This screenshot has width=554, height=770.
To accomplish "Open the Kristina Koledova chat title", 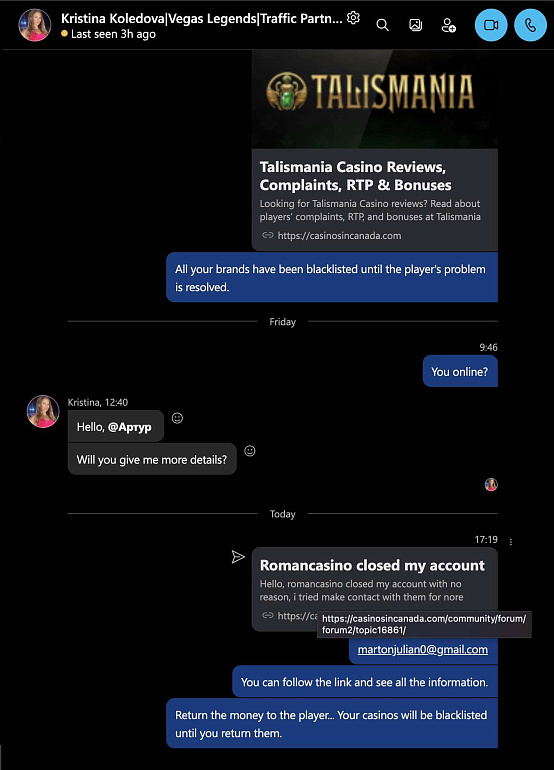I will 202,19.
